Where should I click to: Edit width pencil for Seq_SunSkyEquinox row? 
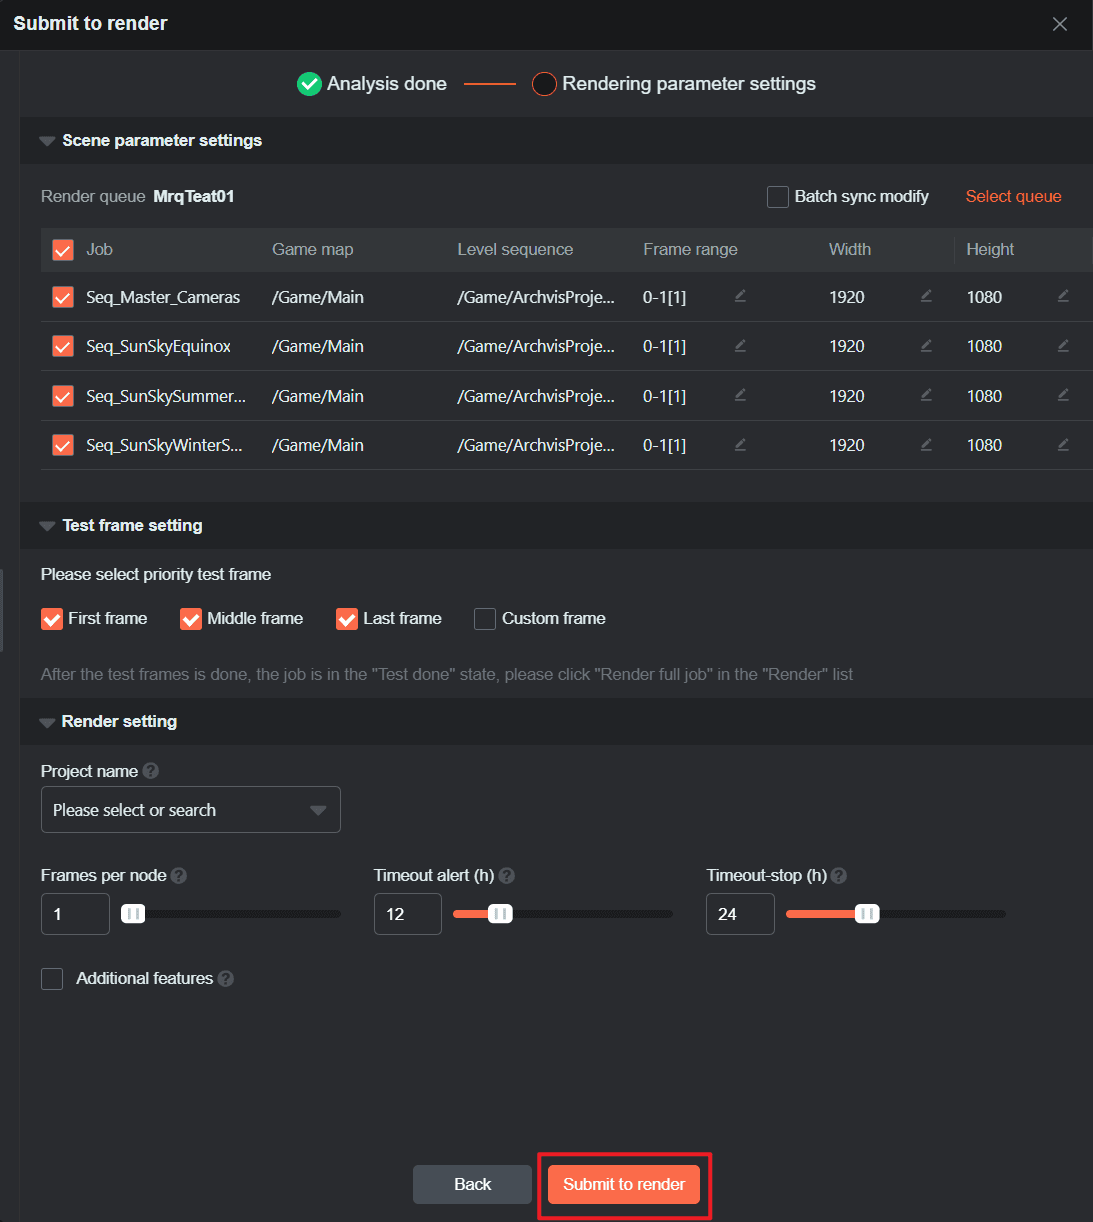(926, 345)
